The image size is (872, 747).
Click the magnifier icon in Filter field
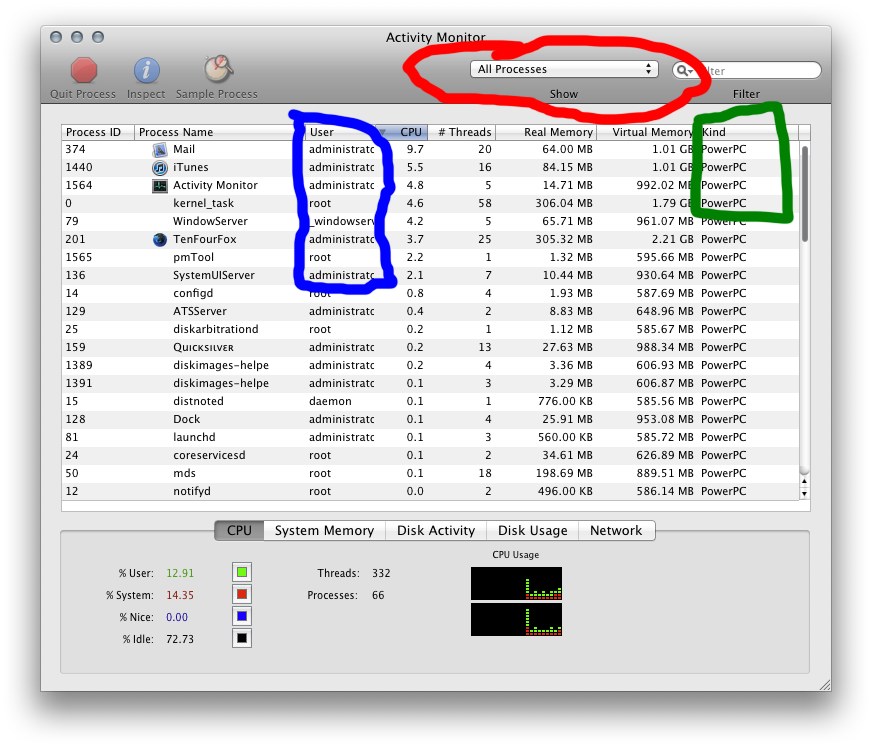coord(683,71)
